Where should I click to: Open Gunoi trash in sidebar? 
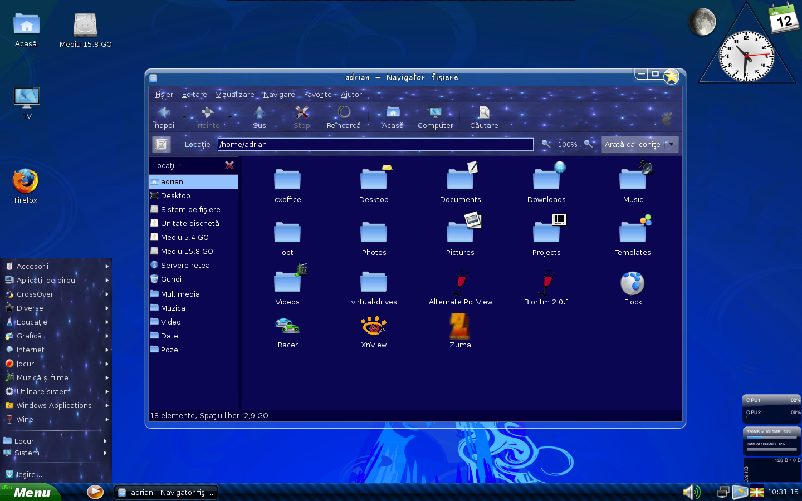pos(193,279)
